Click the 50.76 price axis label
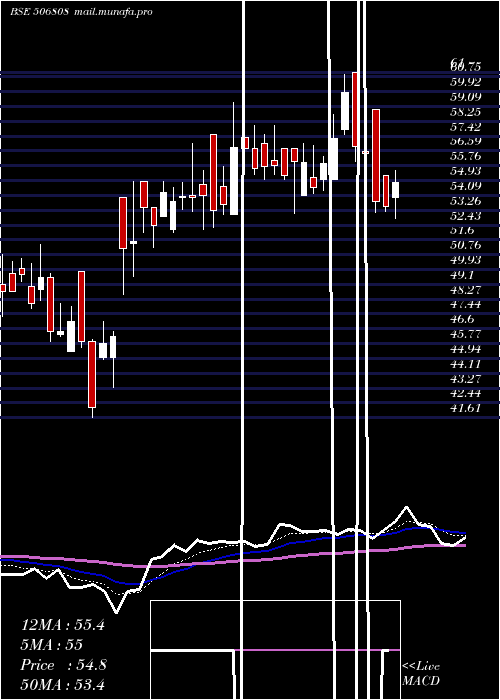The width and height of the screenshot is (500, 700). click(x=466, y=245)
